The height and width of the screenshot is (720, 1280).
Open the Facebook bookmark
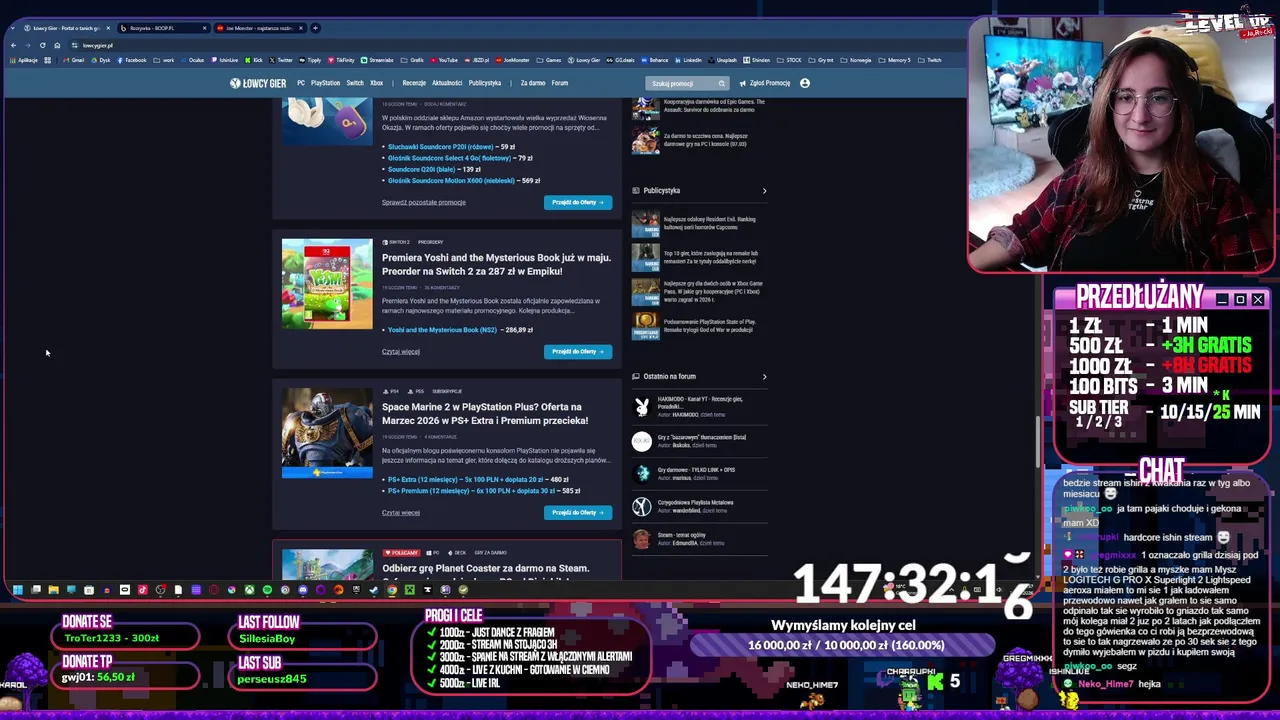point(131,60)
